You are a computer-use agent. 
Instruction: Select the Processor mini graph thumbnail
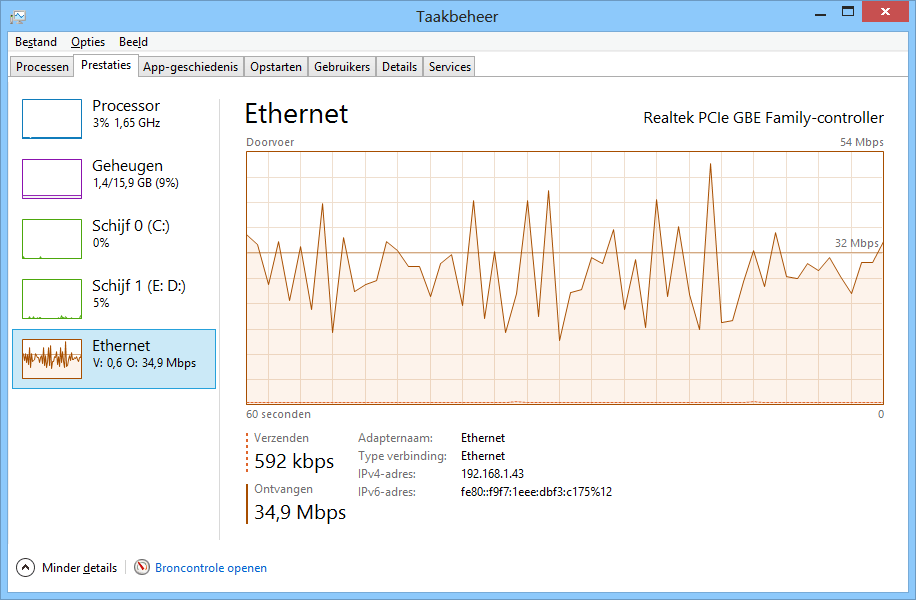(52, 118)
